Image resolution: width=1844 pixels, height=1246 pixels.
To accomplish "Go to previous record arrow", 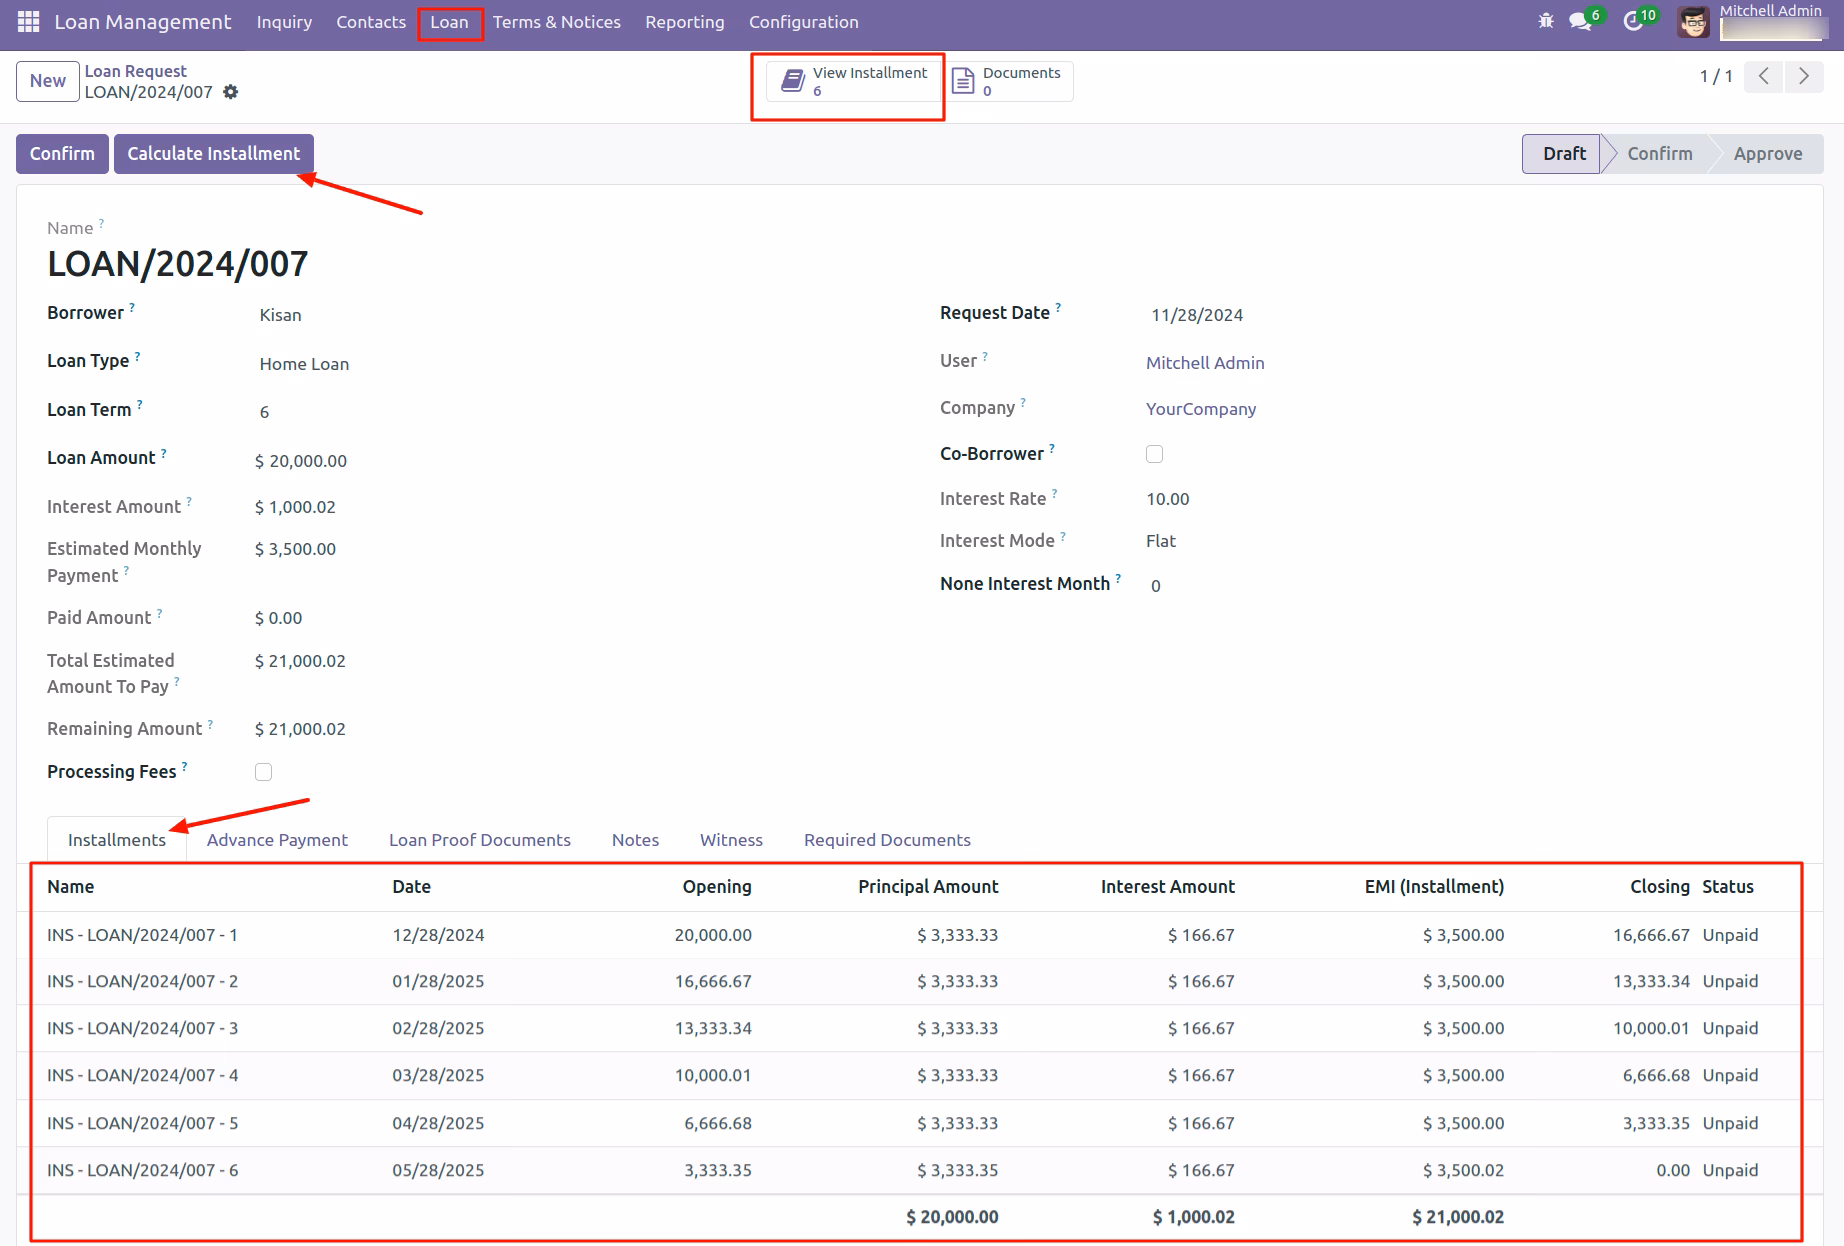I will click(1764, 76).
